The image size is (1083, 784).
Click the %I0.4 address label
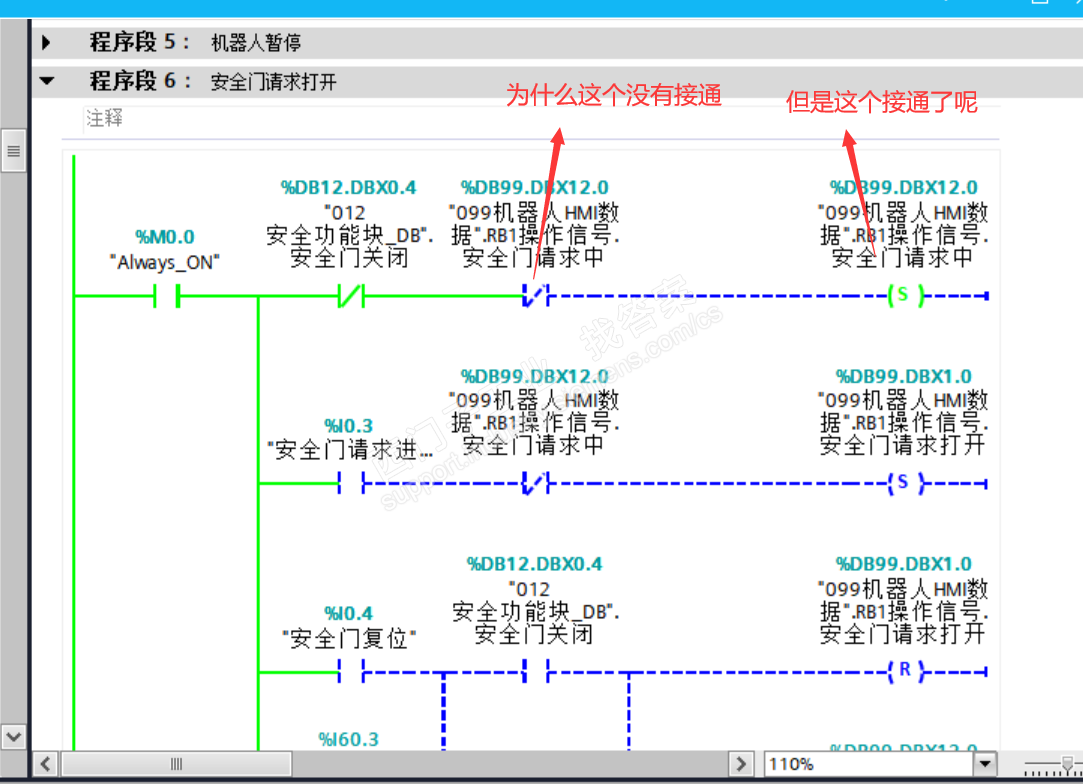coord(349,613)
